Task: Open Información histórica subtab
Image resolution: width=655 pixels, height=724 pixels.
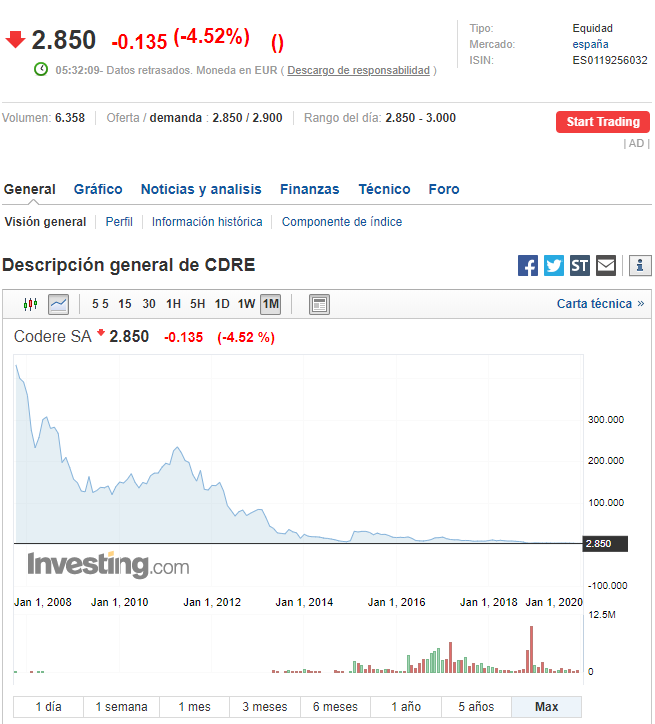Action: coord(207,222)
